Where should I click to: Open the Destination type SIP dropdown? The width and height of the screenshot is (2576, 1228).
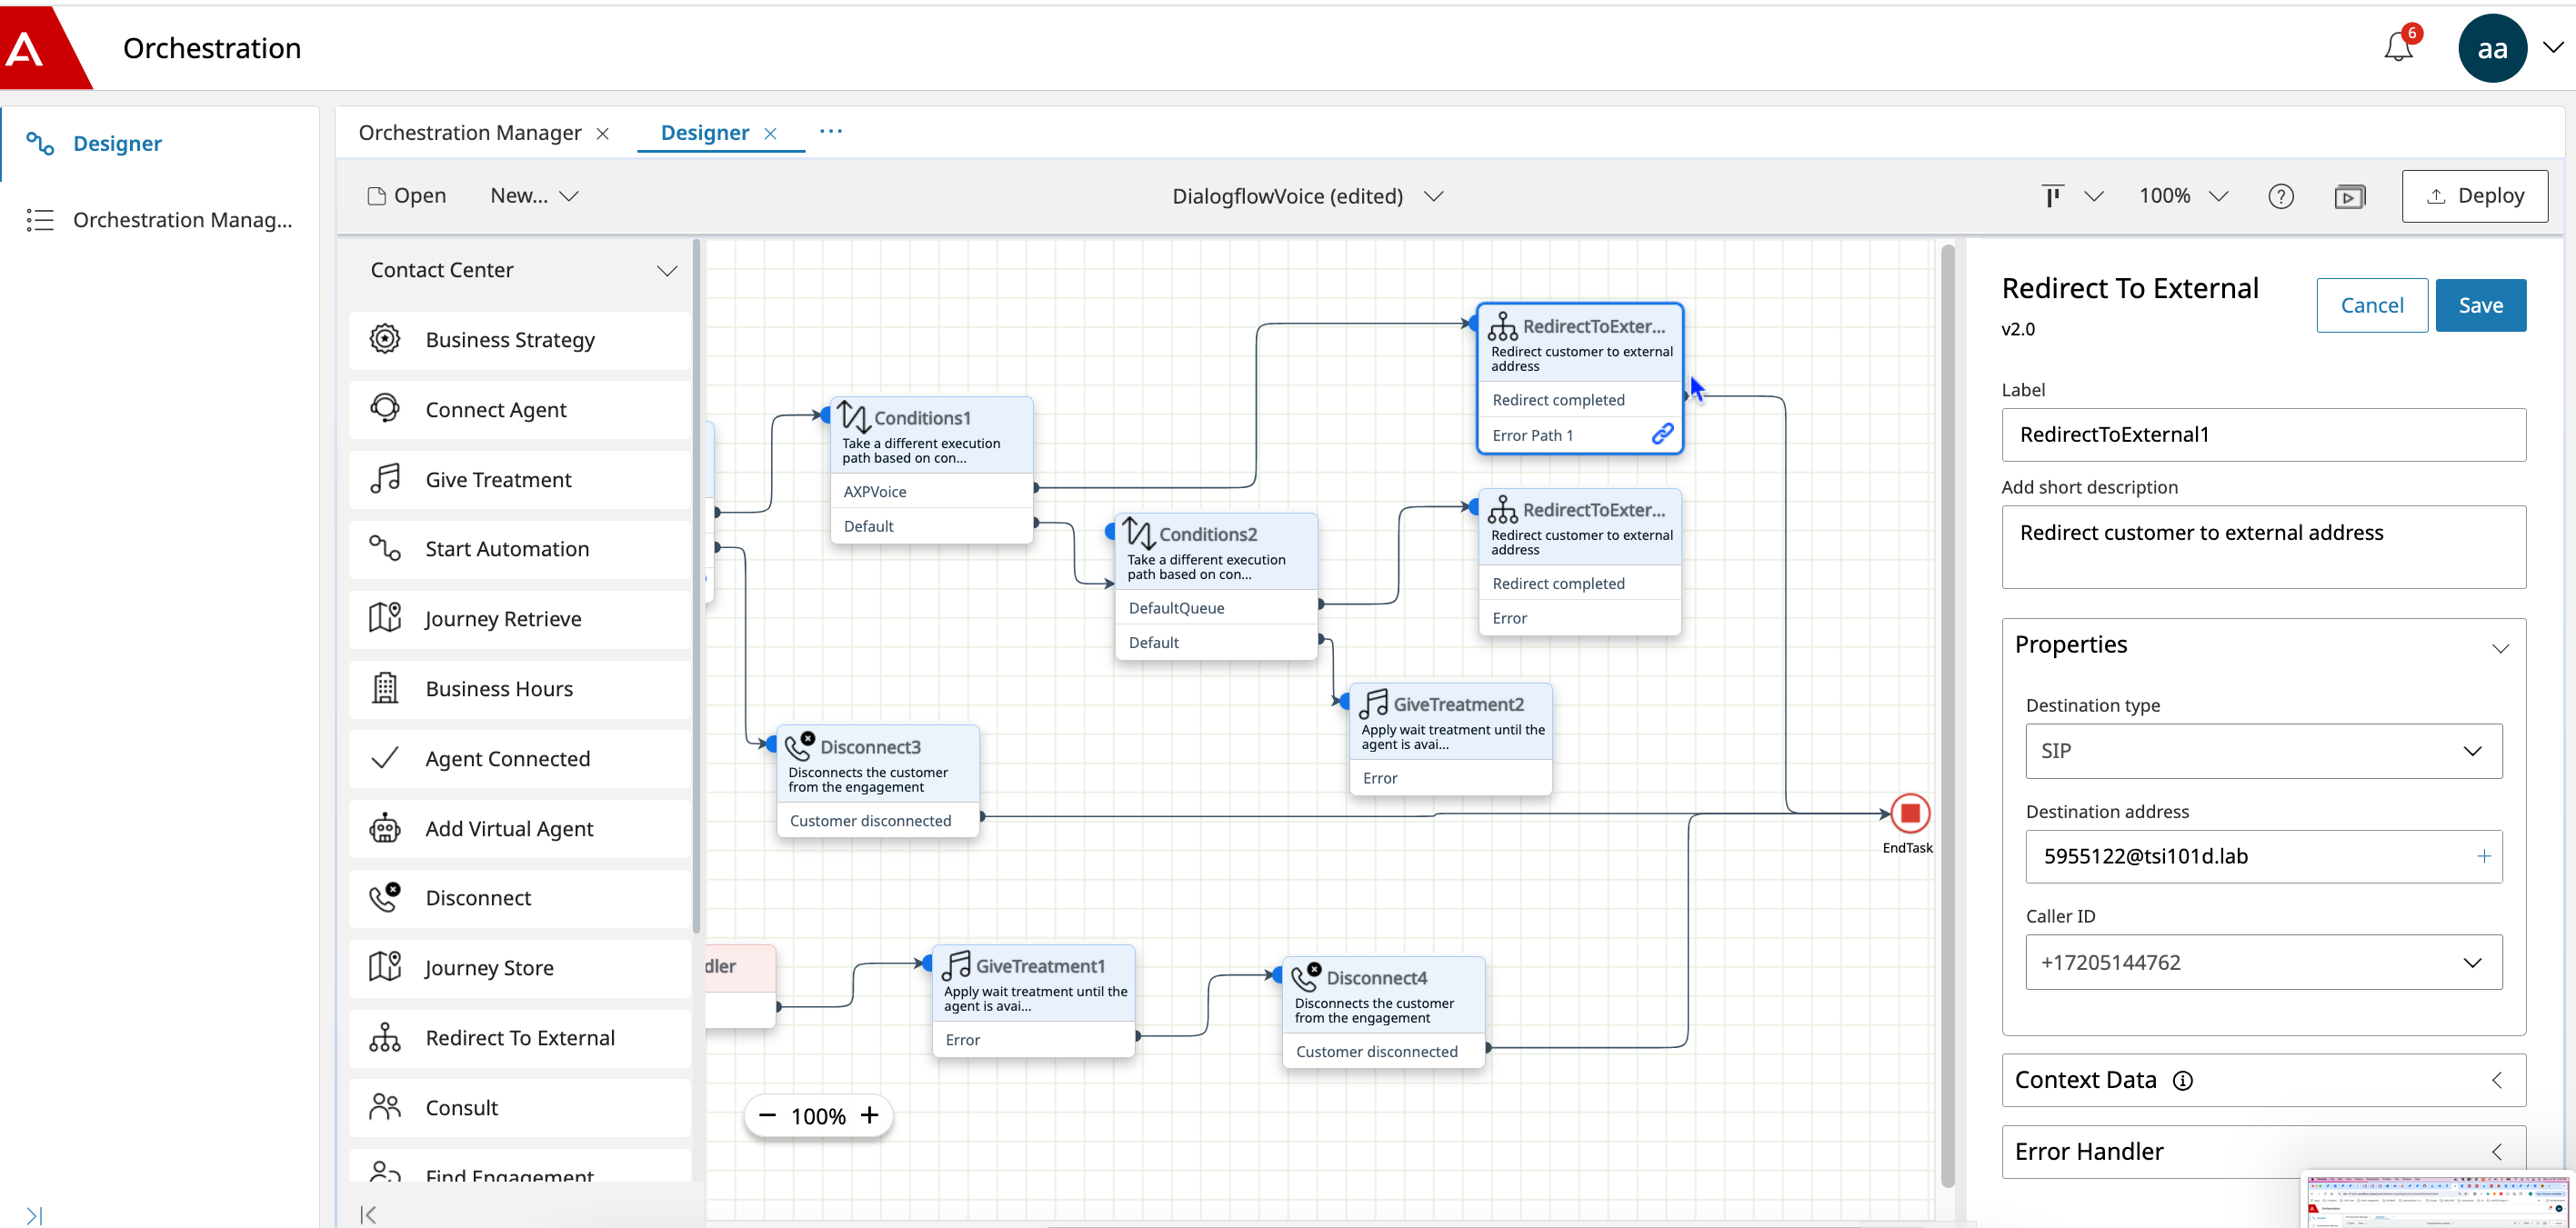coord(2263,750)
